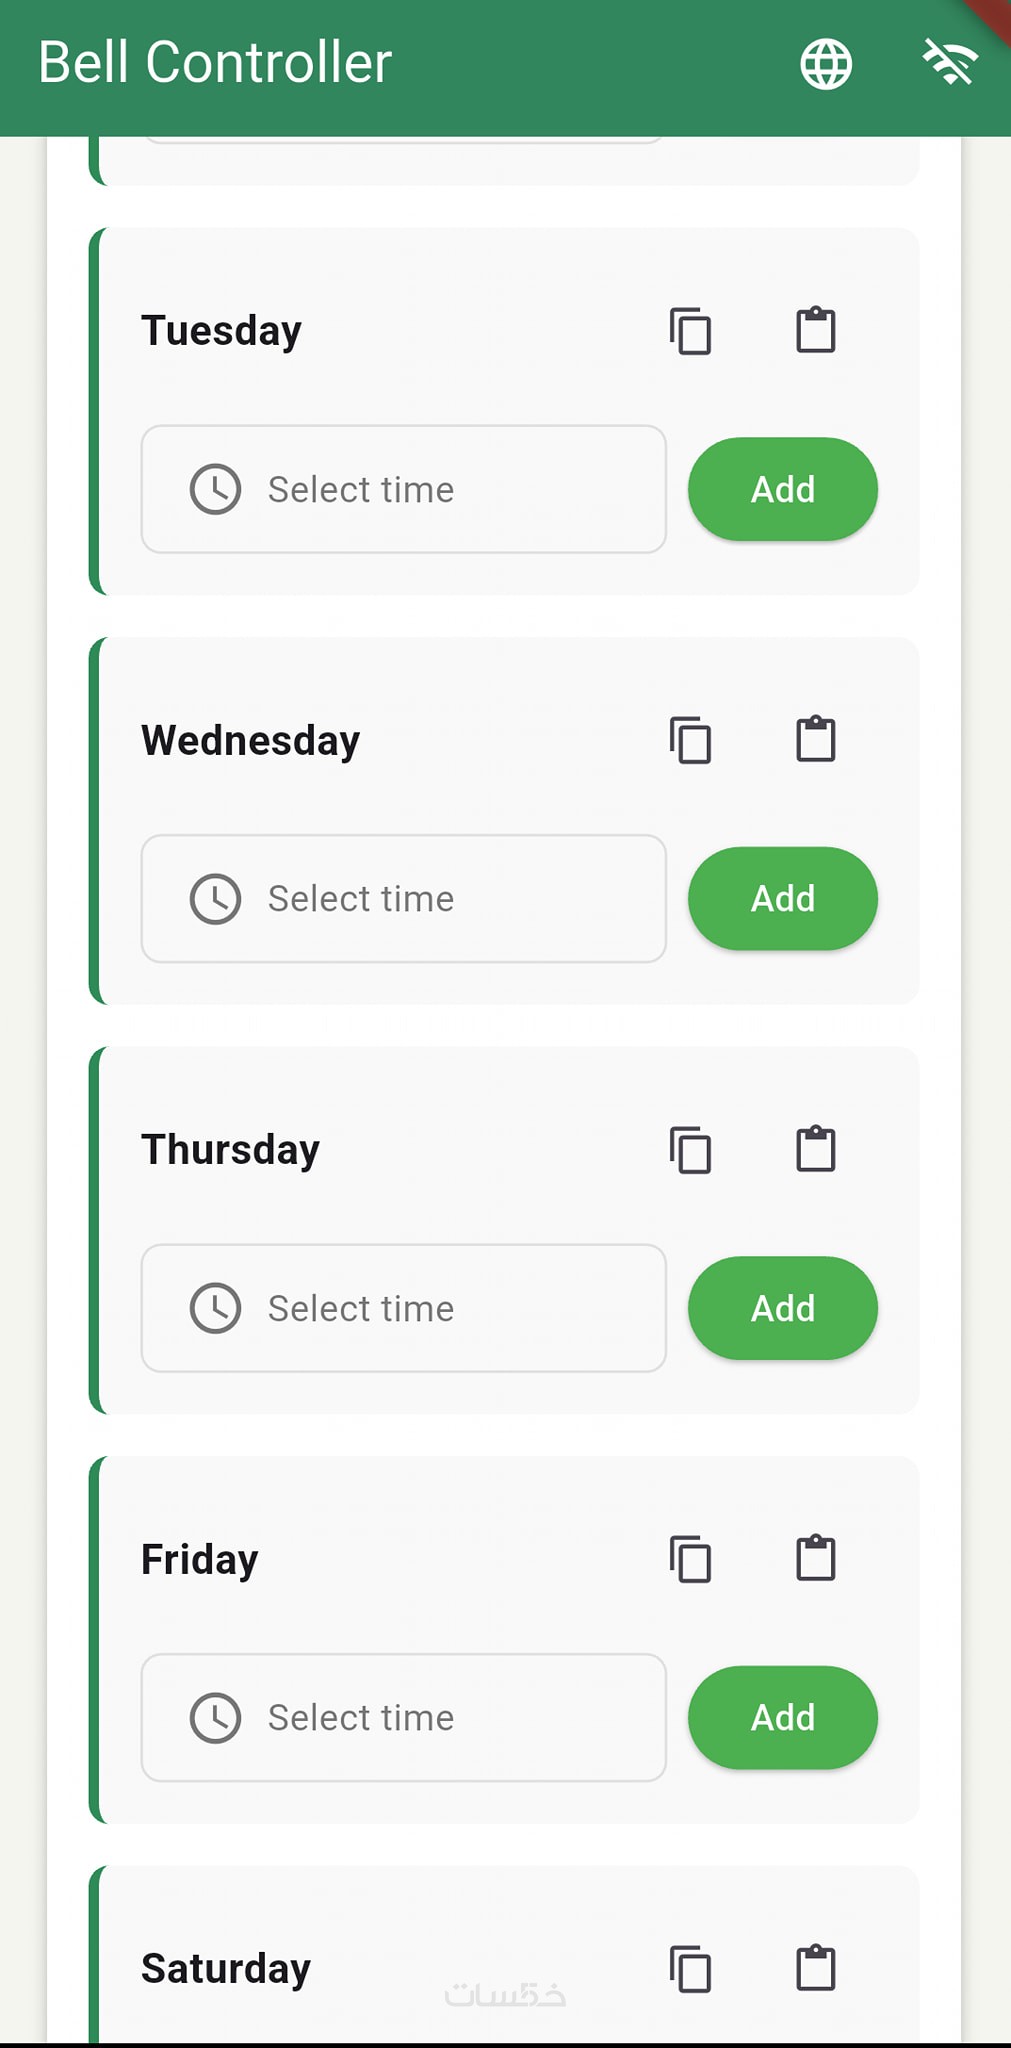Copy Wednesday's bell schedule

pyautogui.click(x=690, y=741)
